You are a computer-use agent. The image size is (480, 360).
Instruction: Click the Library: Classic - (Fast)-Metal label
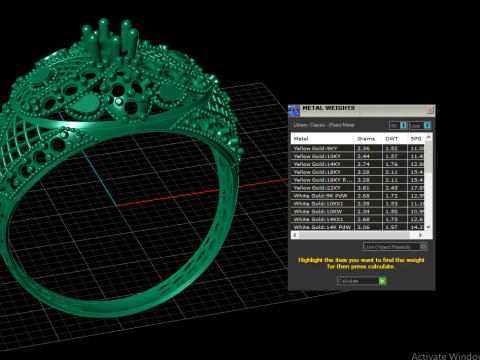pos(324,125)
